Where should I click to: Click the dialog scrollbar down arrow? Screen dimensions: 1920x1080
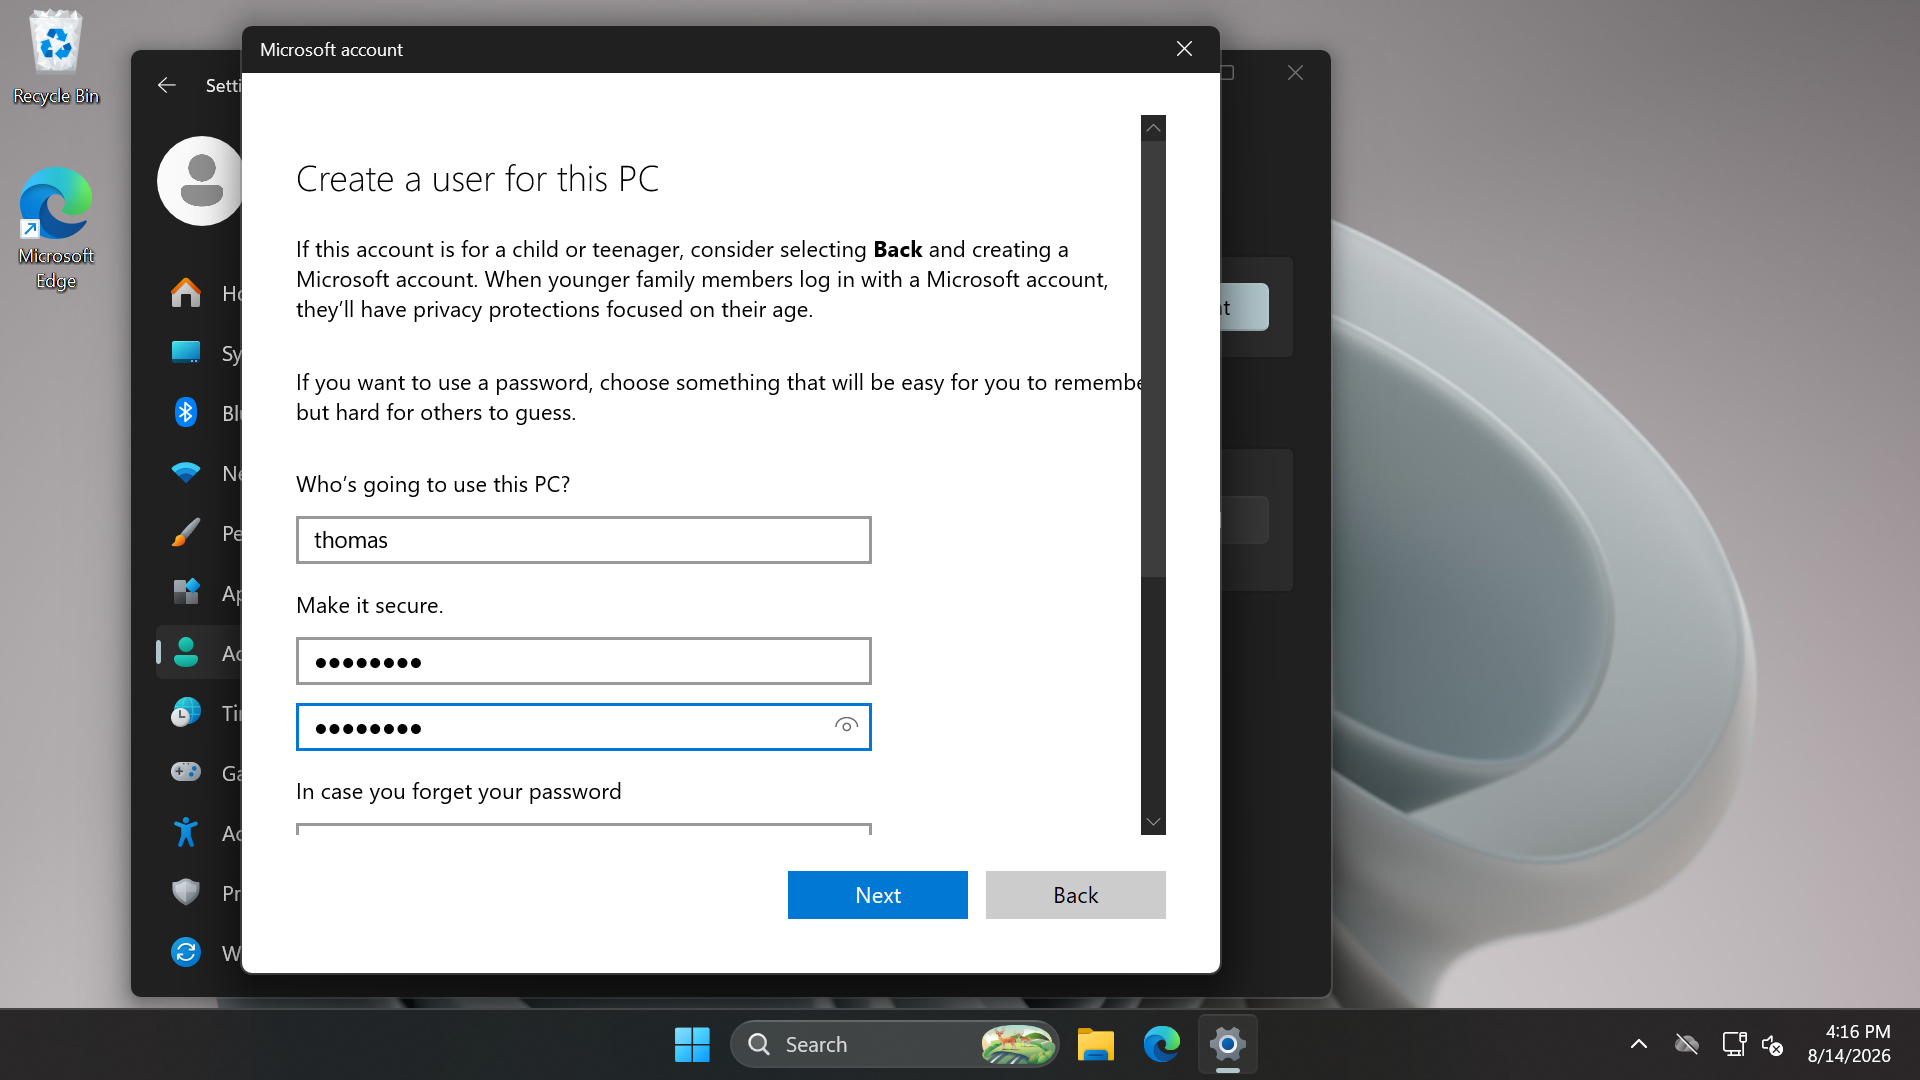coord(1153,822)
